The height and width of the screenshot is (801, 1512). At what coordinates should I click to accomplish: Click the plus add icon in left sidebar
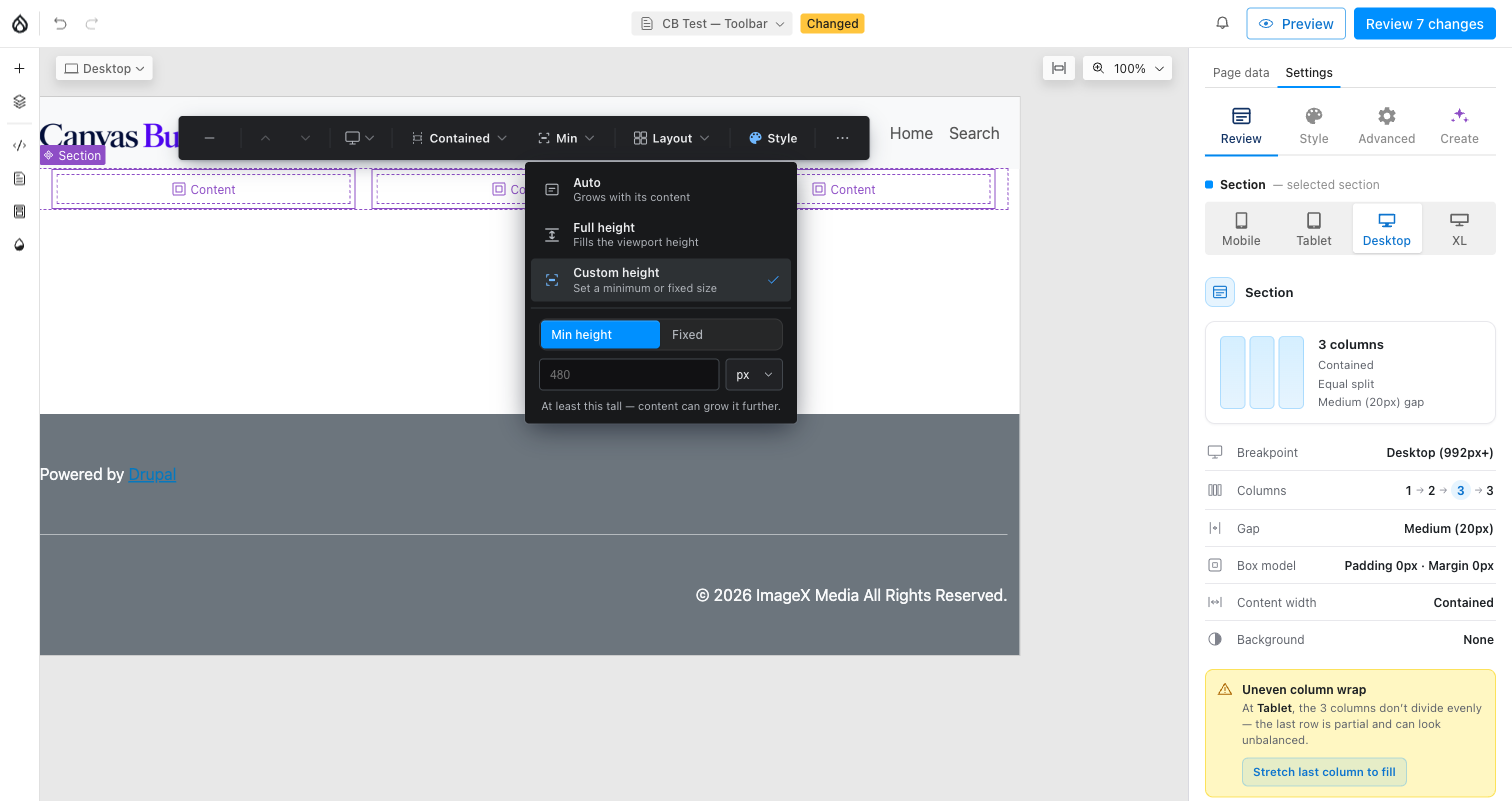coord(19,69)
